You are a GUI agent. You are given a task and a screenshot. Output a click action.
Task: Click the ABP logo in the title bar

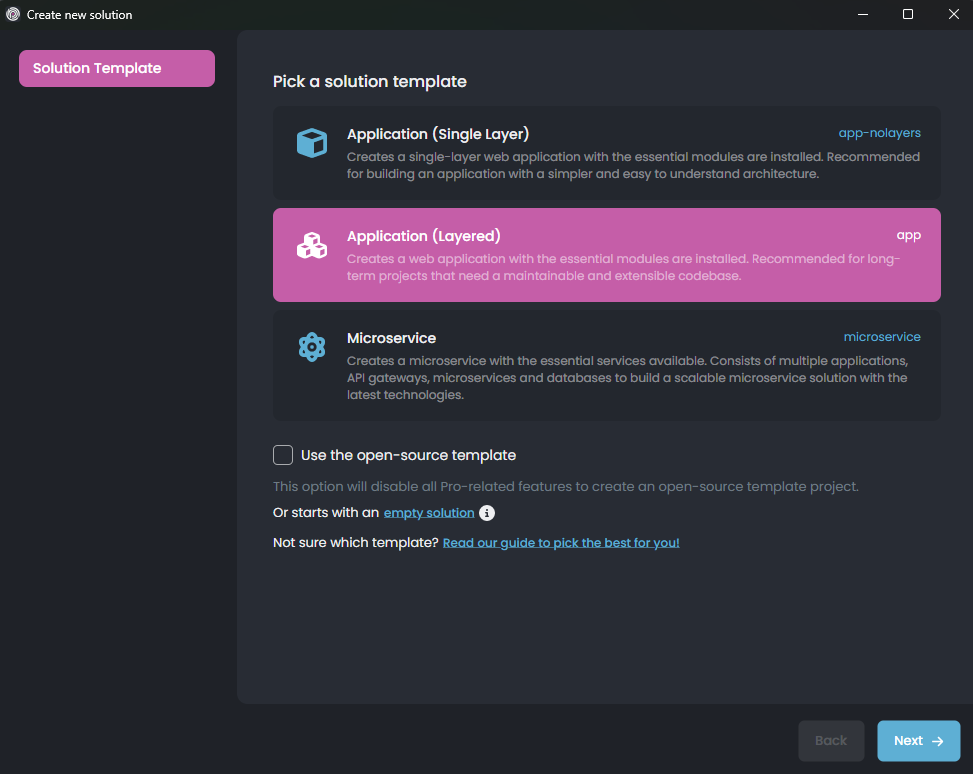click(x=12, y=14)
